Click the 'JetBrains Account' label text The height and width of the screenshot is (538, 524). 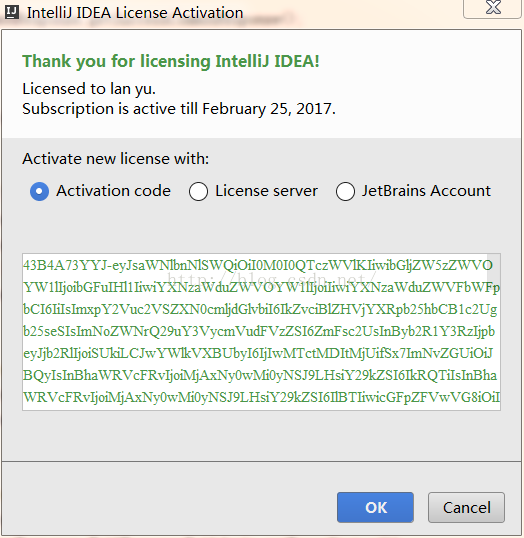[426, 191]
